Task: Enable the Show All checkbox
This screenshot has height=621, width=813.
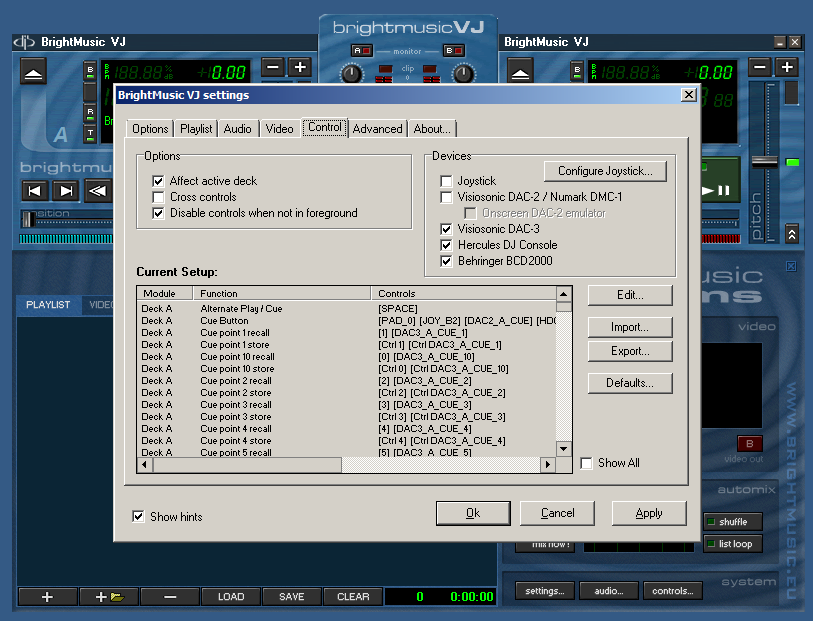Action: (586, 463)
